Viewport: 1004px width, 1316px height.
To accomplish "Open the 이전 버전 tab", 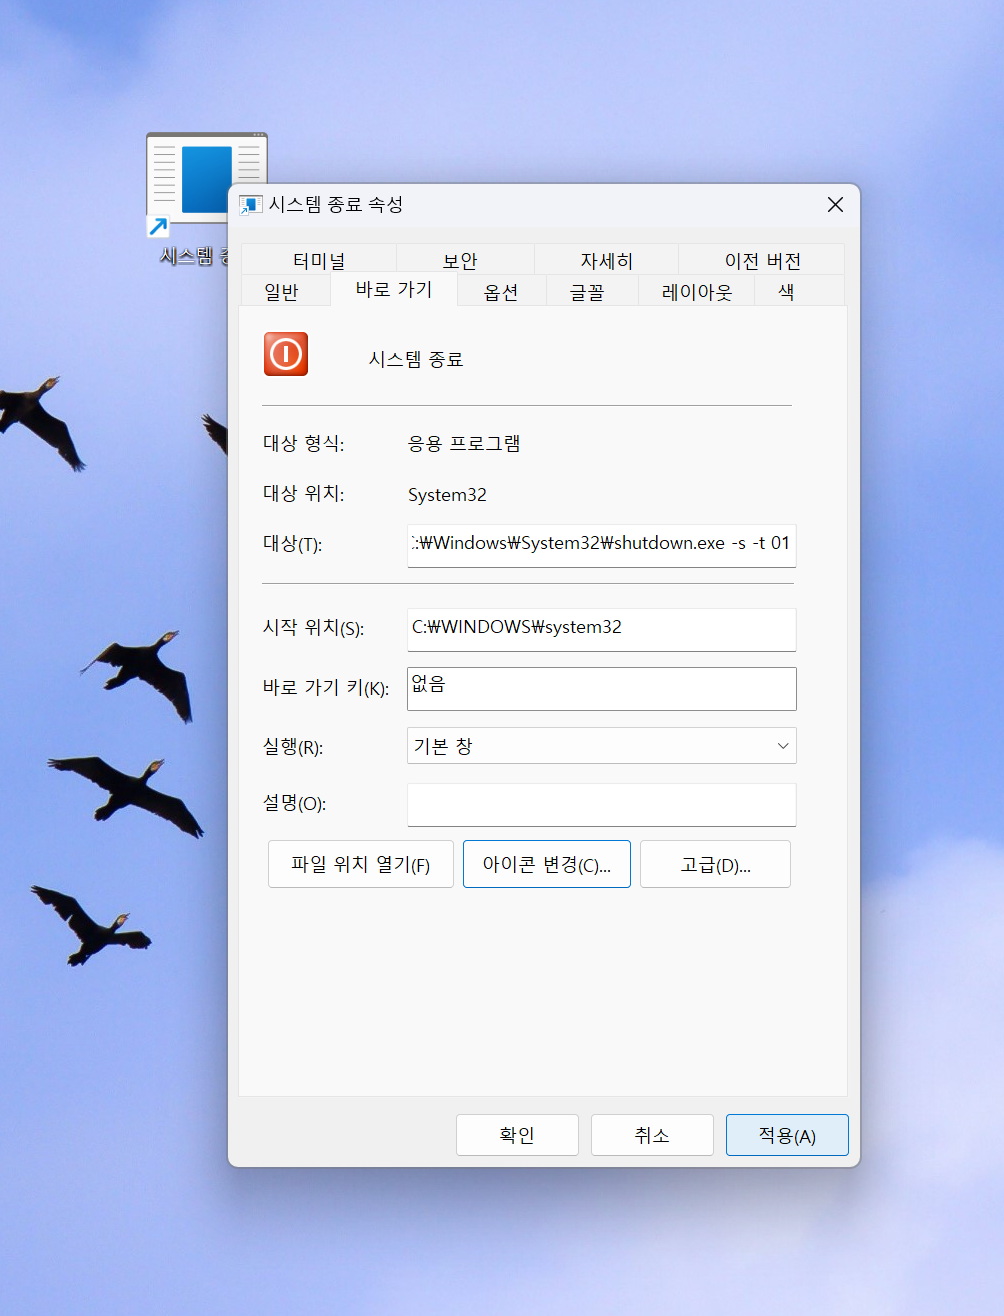I will (x=762, y=260).
